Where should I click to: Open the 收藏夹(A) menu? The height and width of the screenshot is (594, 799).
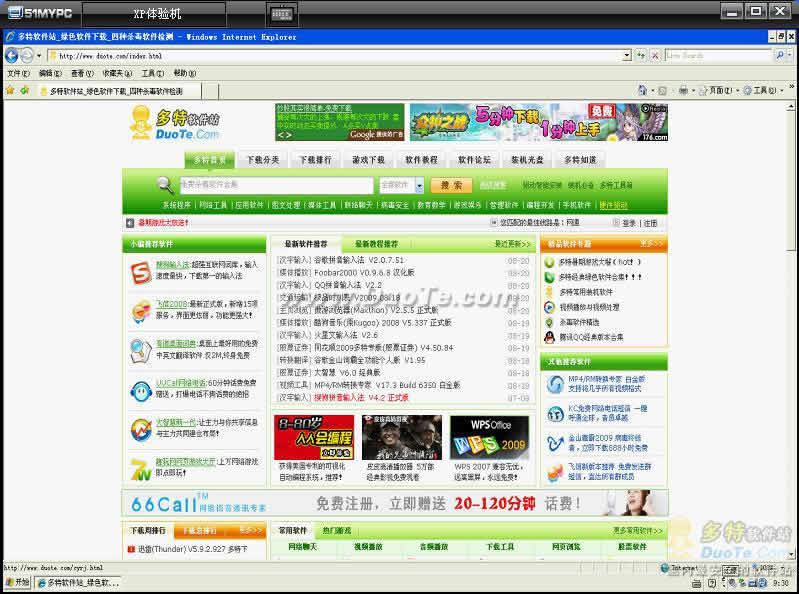tap(117, 73)
